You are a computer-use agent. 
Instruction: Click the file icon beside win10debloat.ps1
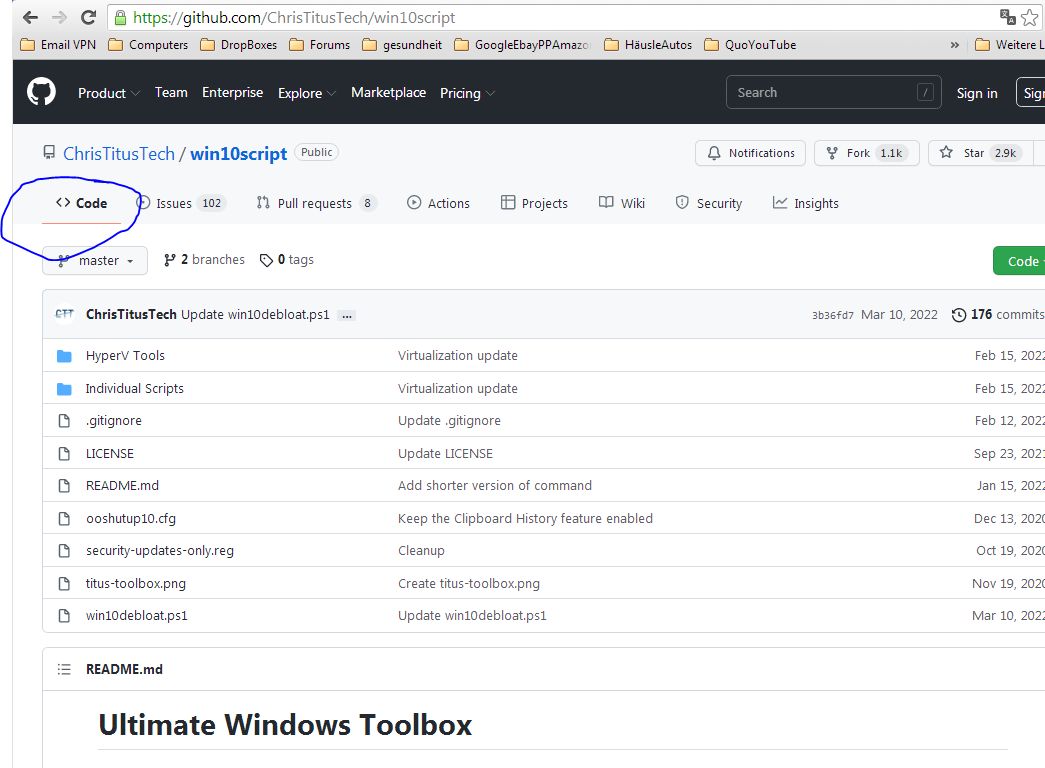(64, 615)
